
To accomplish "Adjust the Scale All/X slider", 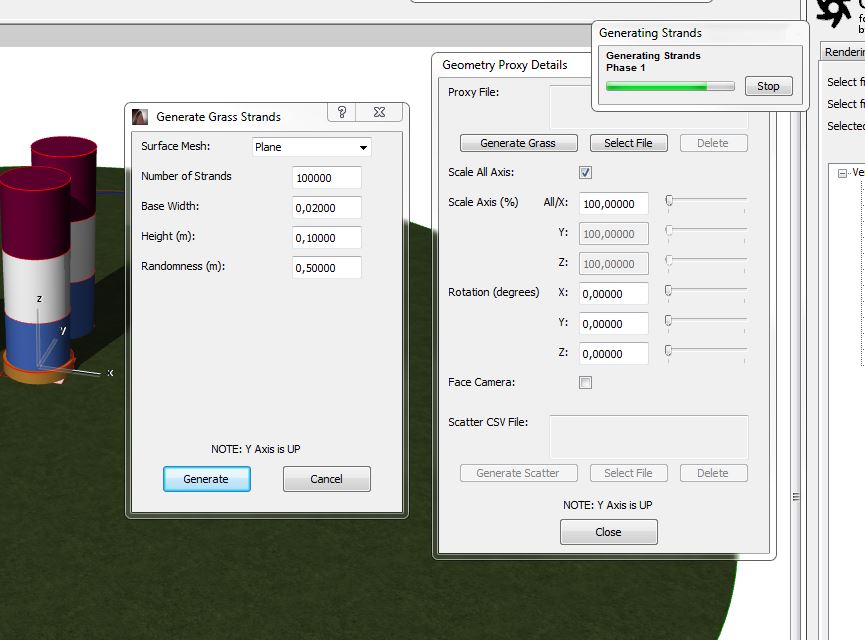I will (x=669, y=200).
